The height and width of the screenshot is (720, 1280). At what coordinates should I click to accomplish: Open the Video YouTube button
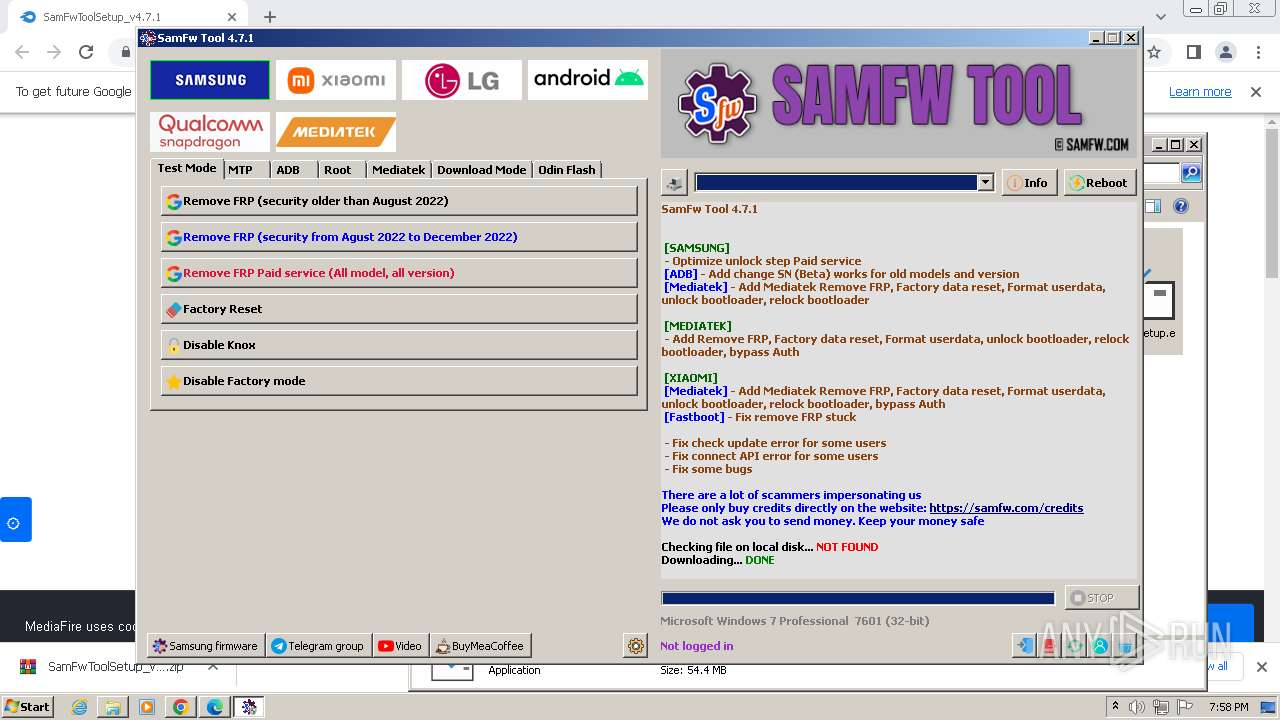[x=401, y=646]
